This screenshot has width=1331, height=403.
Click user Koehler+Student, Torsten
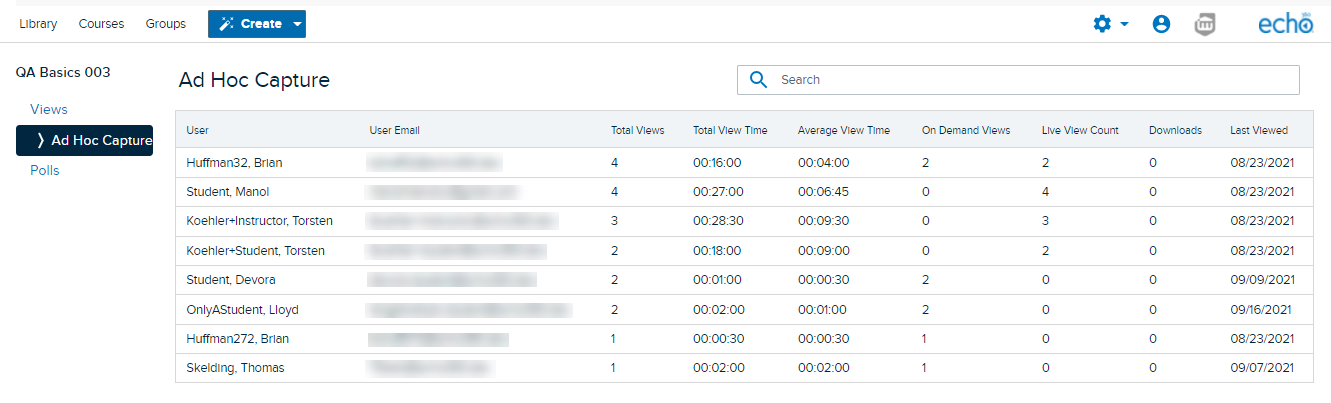click(255, 250)
